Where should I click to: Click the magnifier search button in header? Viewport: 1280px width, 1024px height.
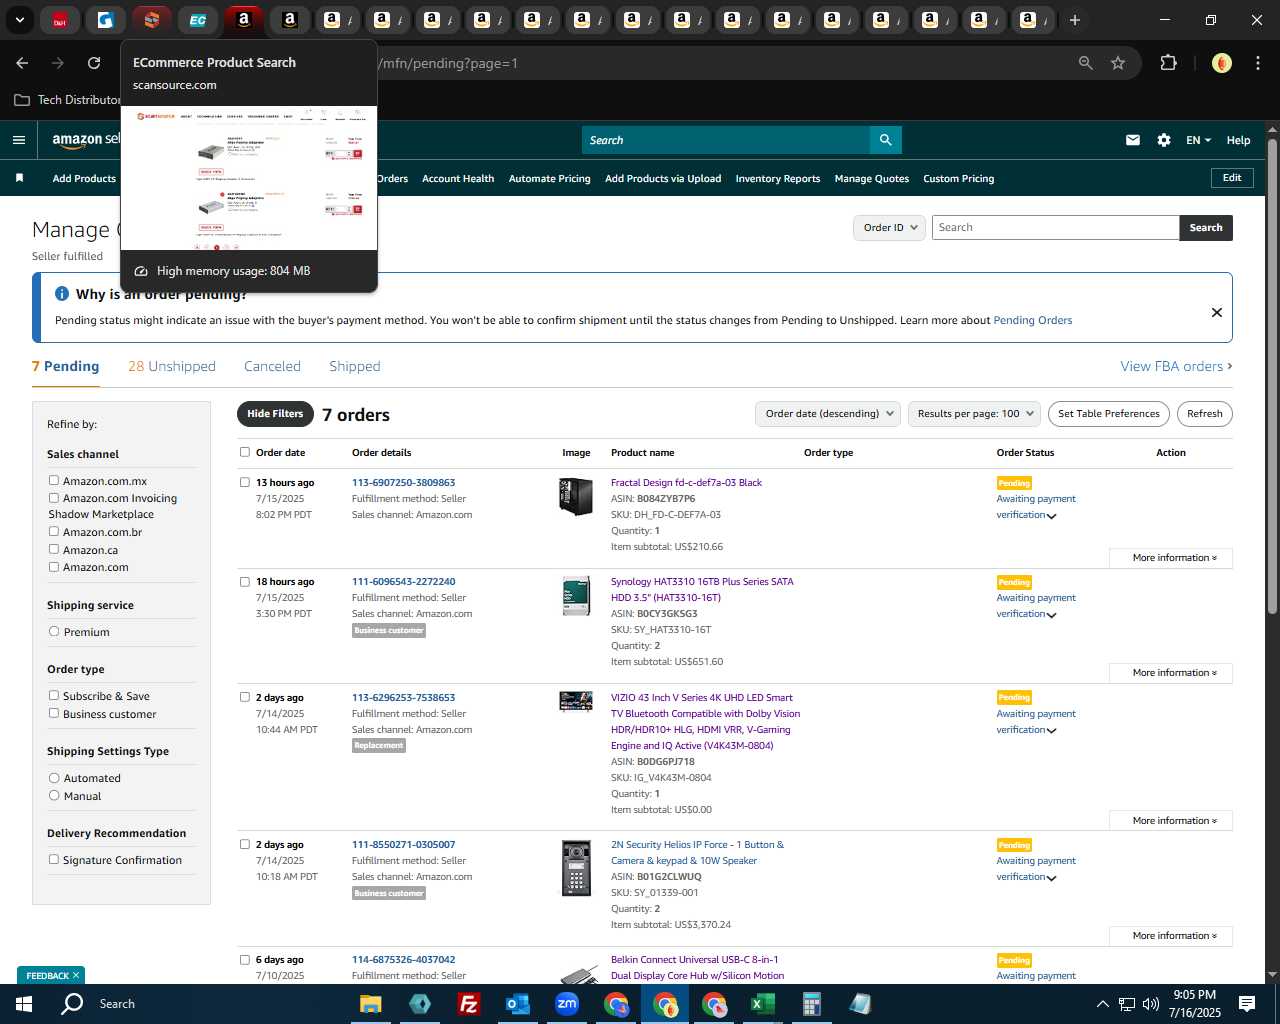[x=885, y=140]
